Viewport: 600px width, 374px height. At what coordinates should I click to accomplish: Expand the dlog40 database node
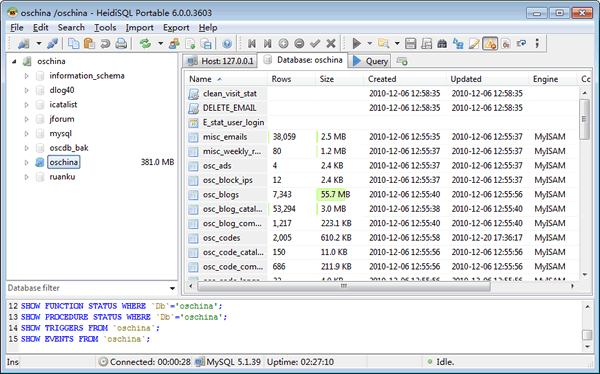coord(26,90)
